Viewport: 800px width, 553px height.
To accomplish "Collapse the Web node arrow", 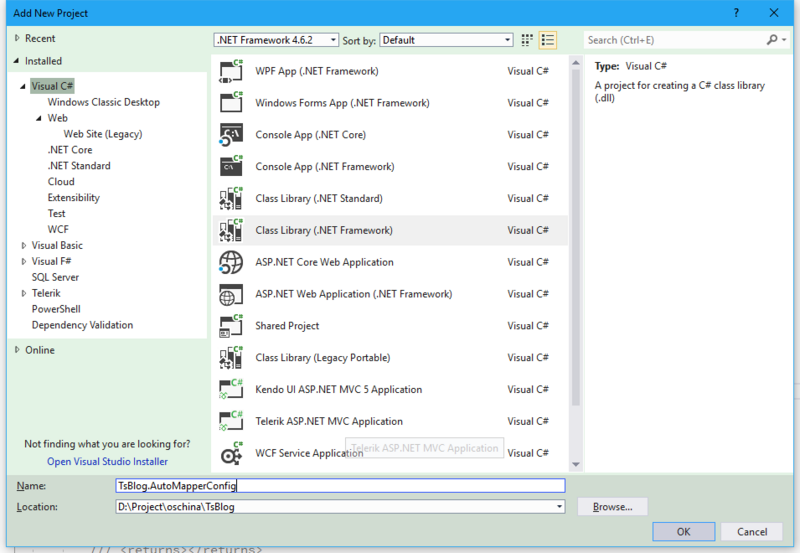I will (x=39, y=118).
